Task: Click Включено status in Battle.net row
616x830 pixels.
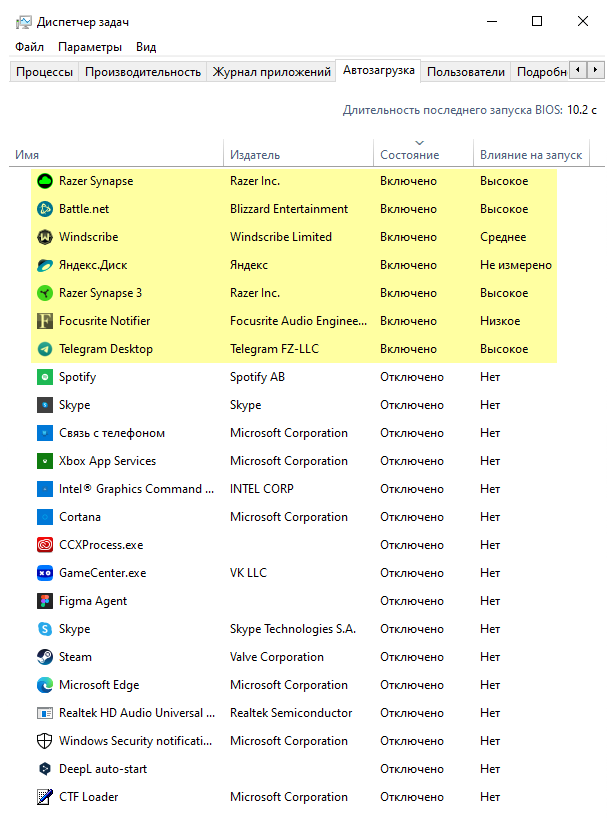Action: (x=409, y=209)
